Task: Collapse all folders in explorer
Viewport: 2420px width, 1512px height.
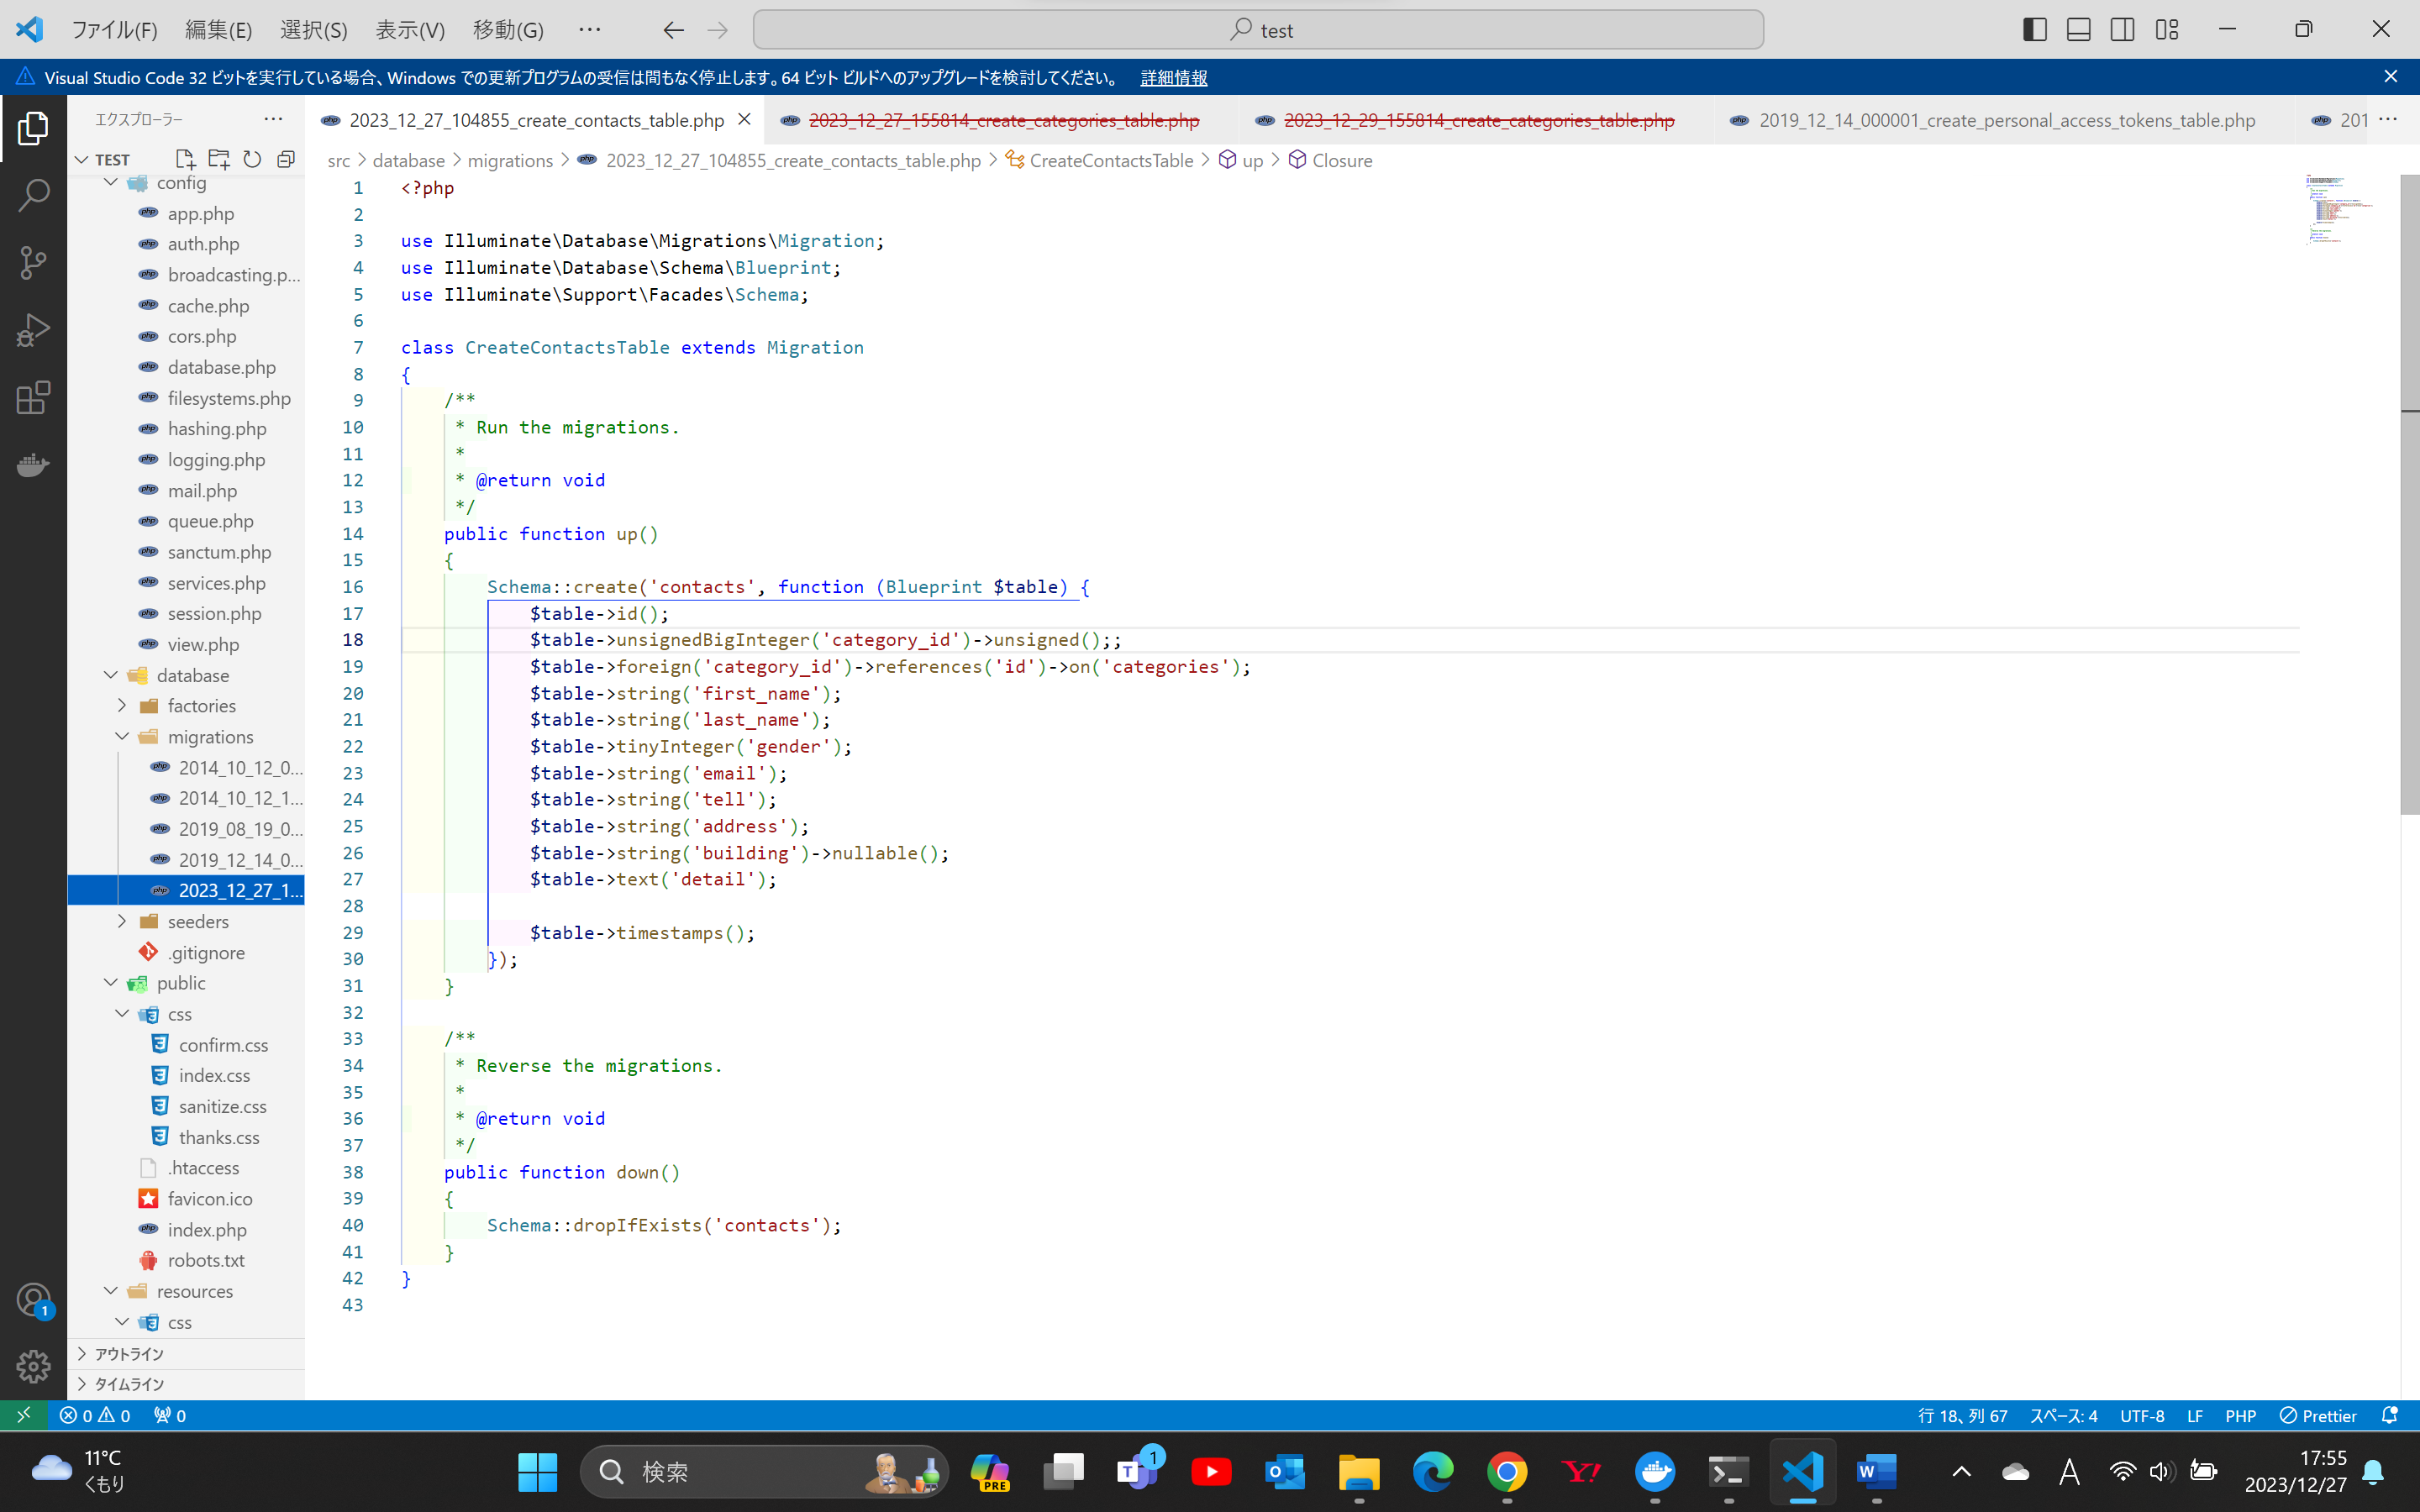Action: click(x=286, y=159)
